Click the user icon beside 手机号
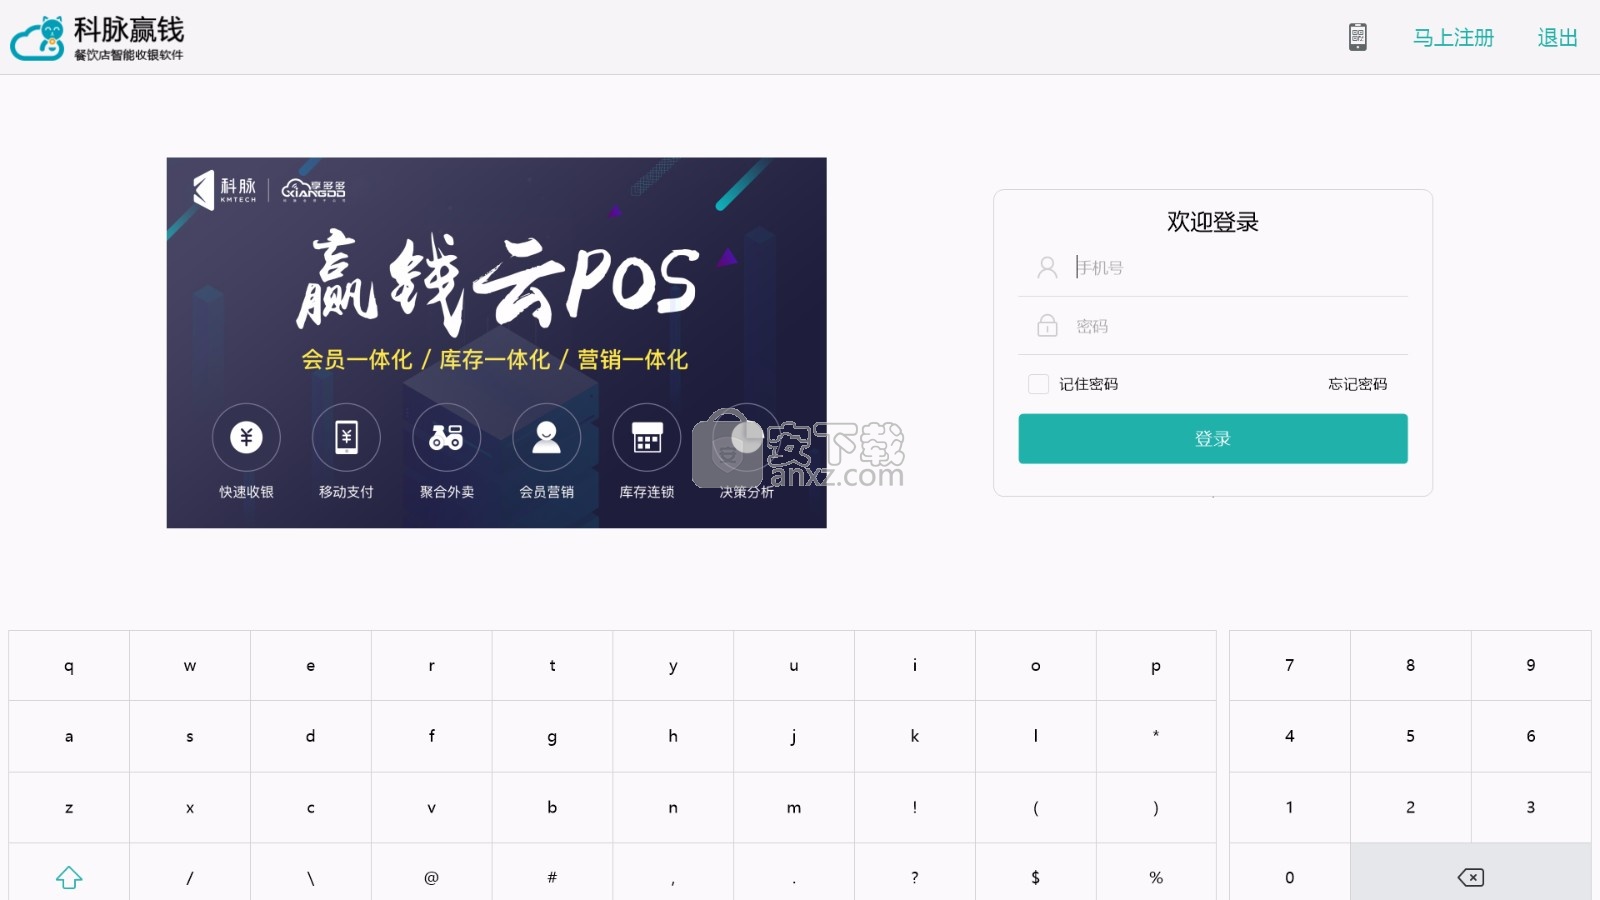Viewport: 1600px width, 900px height. click(1047, 267)
